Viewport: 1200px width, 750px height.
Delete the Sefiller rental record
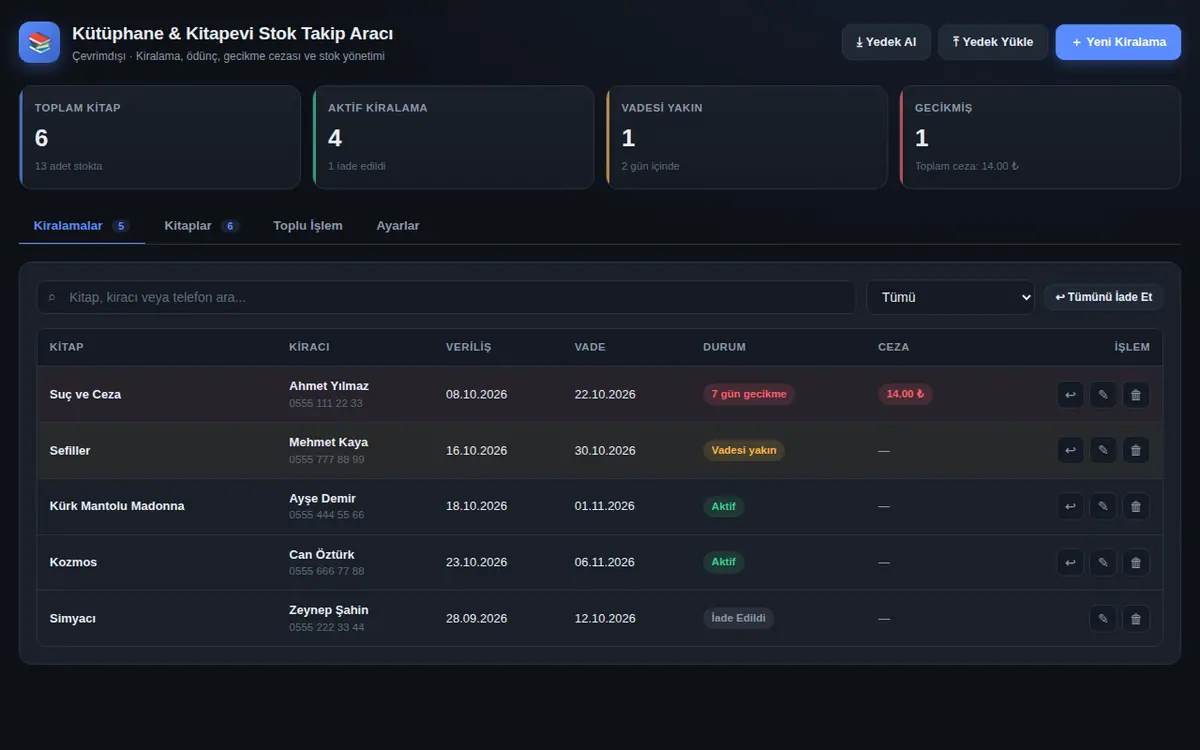[x=1136, y=450]
